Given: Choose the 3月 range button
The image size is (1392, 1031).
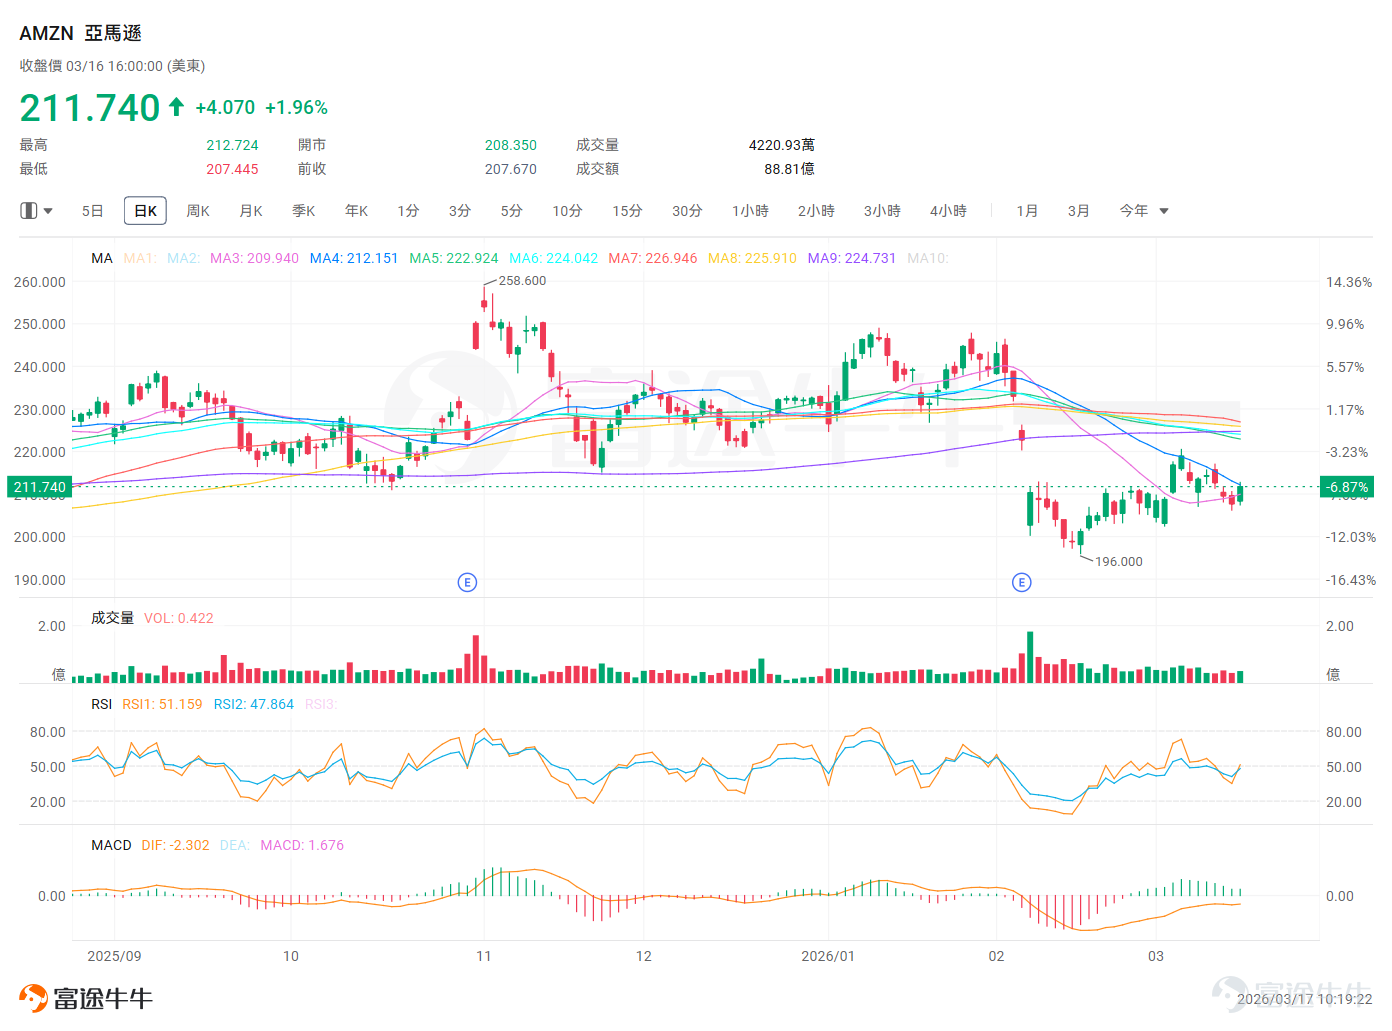Looking at the screenshot, I should click(x=1078, y=211).
